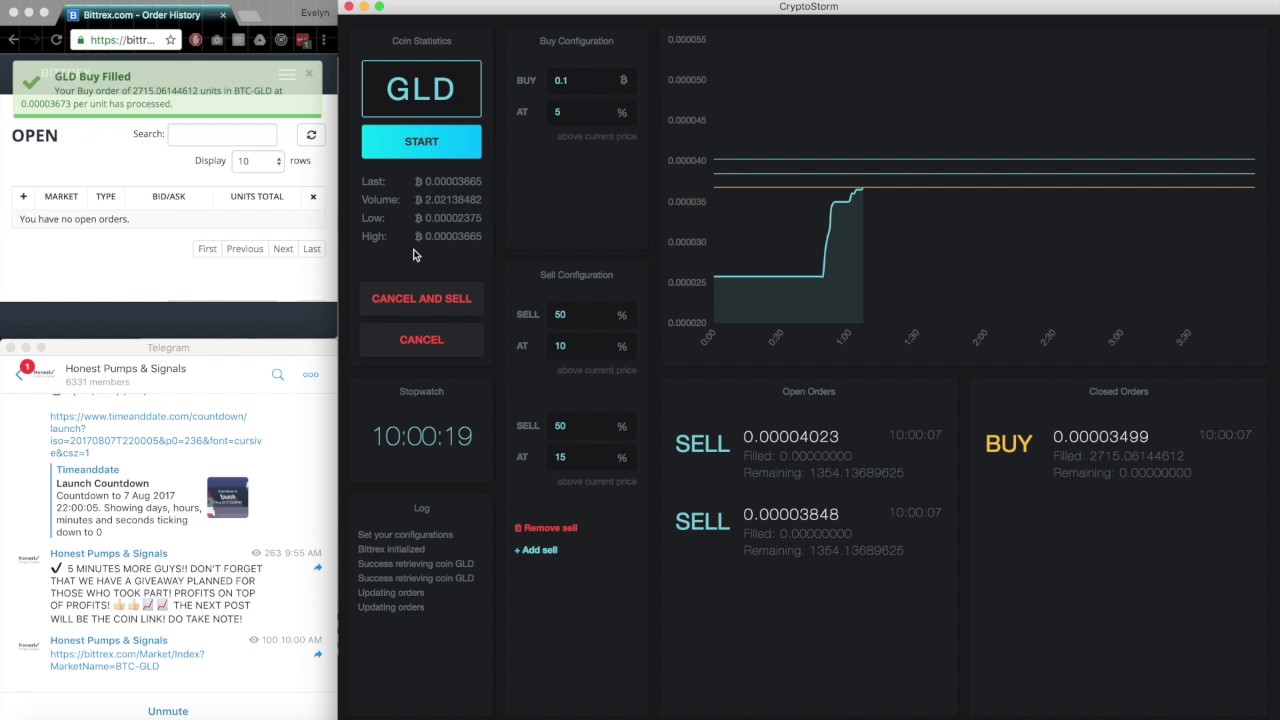Click the Low value 0.00002375
The width and height of the screenshot is (1280, 720).
[448, 218]
